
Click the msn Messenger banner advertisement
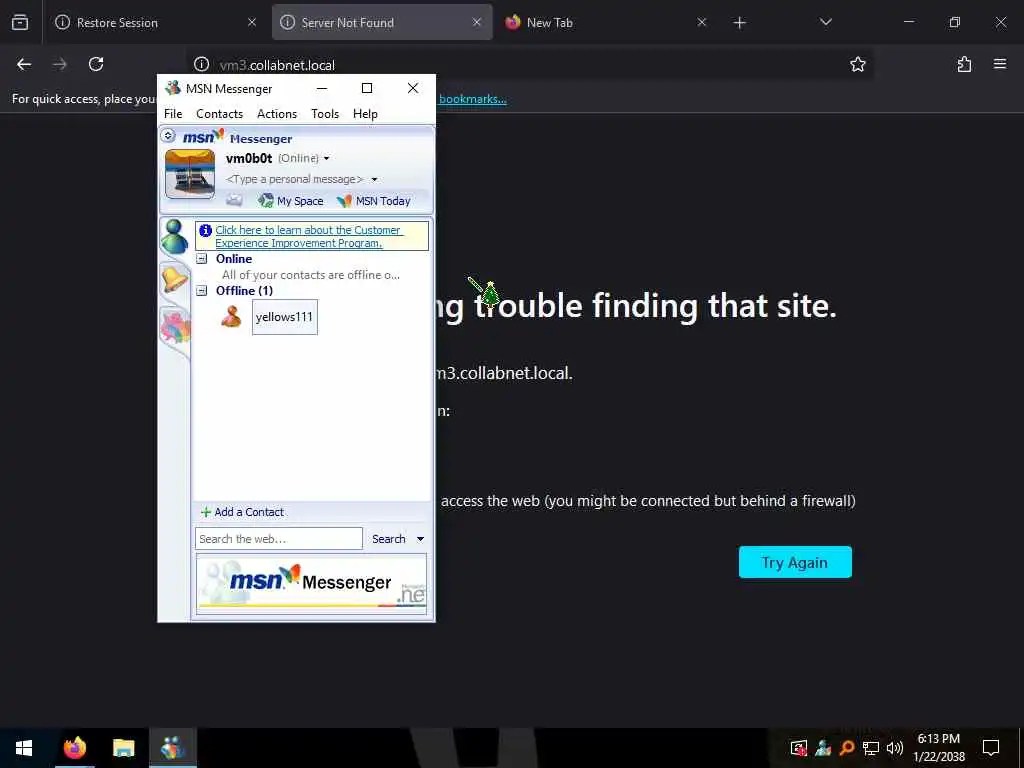point(311,584)
